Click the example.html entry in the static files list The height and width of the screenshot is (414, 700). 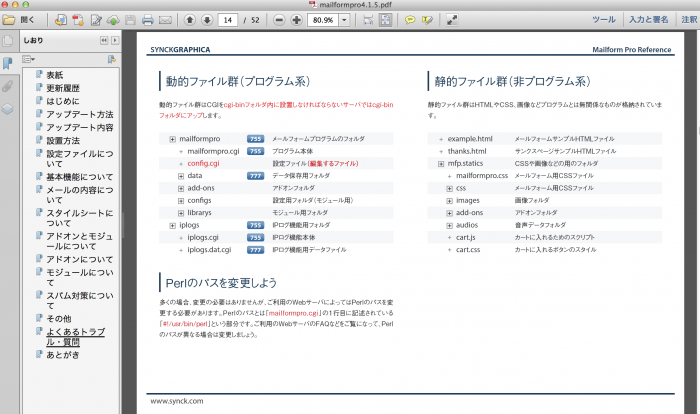[x=470, y=139]
